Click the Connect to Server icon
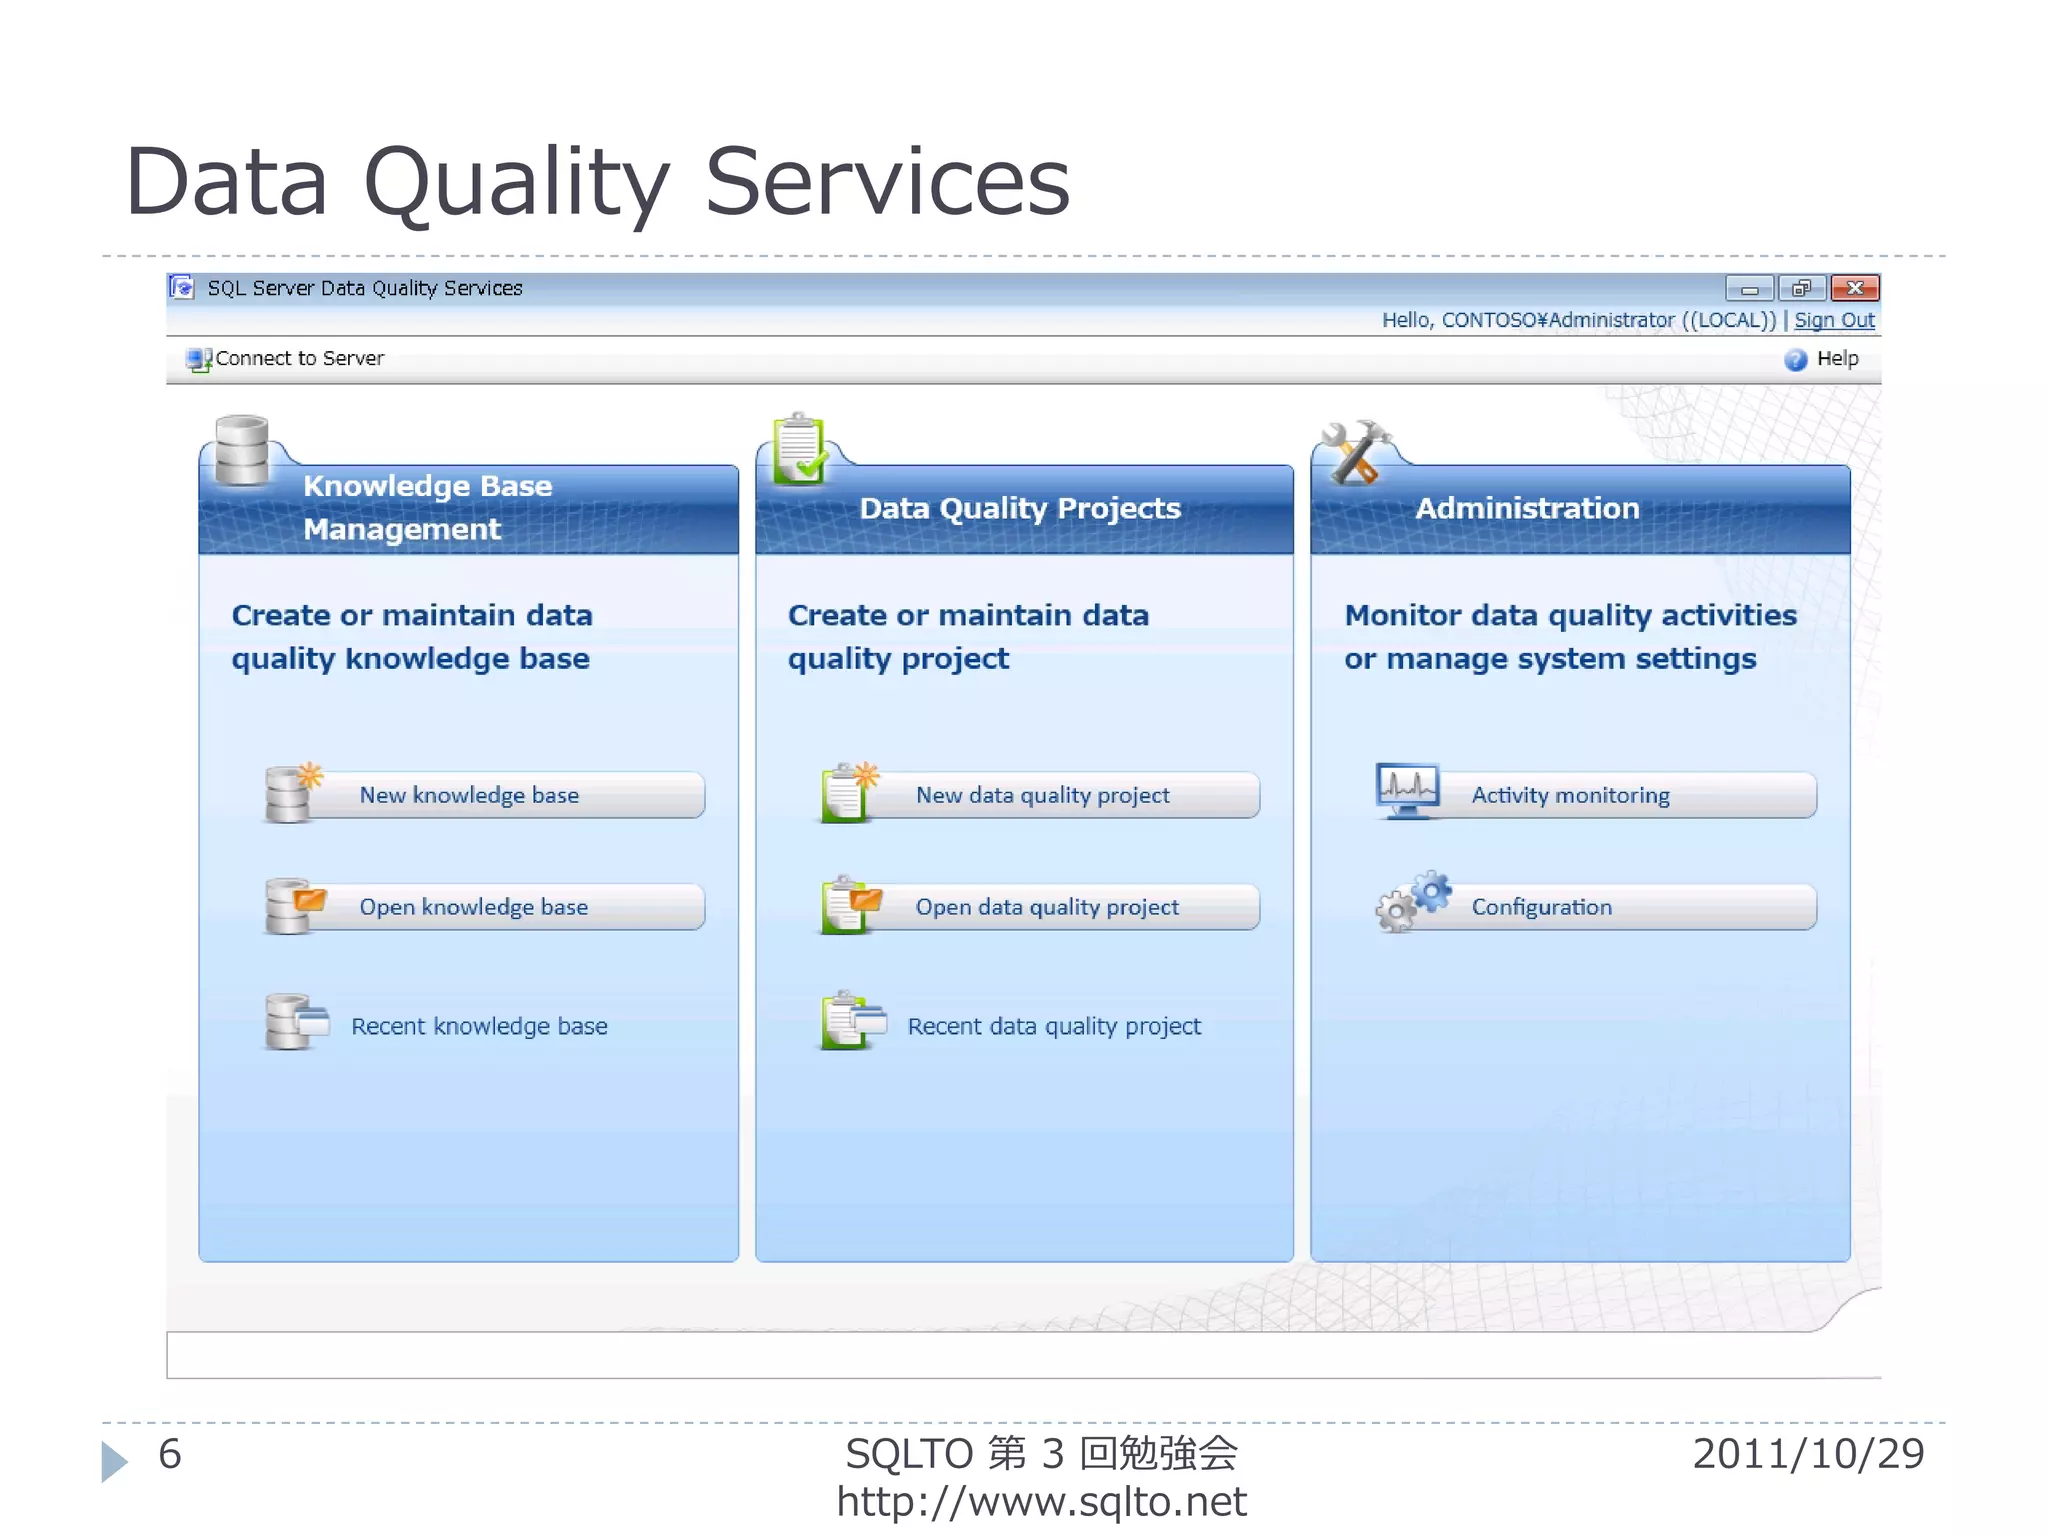Screen dimensions: 2048x1536 199,359
